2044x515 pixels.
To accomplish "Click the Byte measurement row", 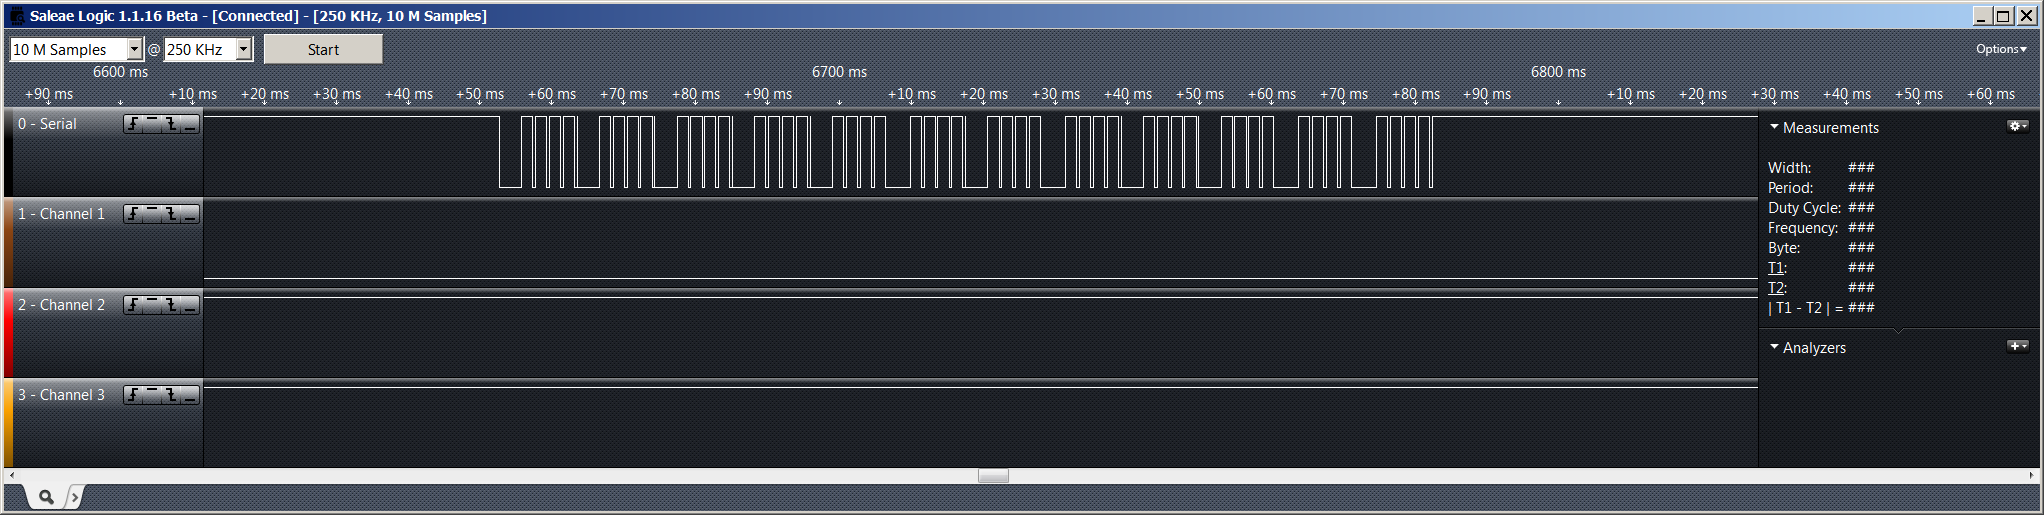I will coord(1821,248).
